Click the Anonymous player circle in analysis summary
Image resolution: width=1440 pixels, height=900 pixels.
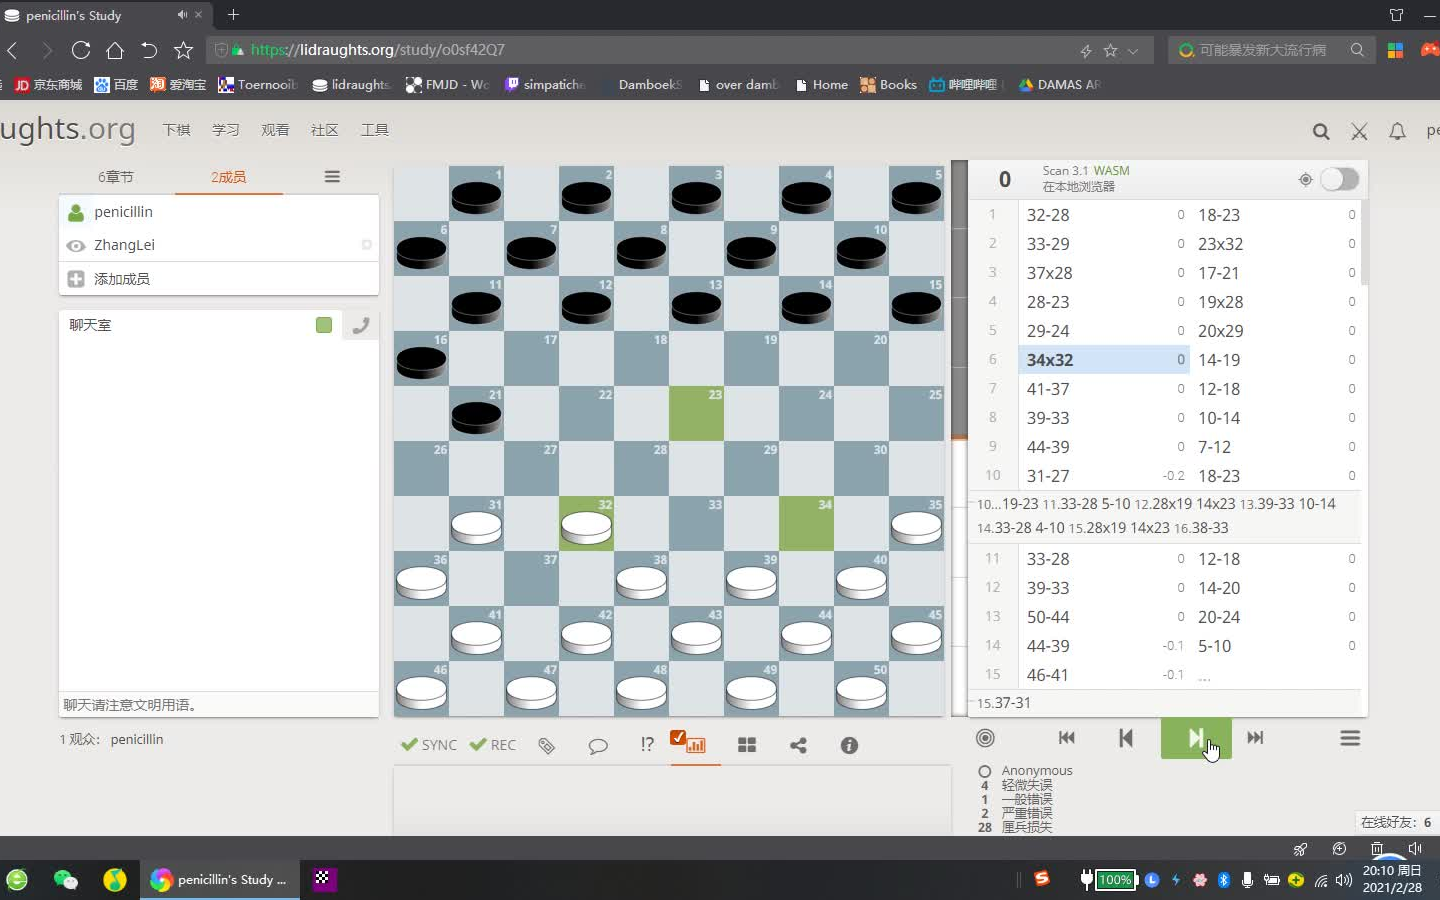pos(984,771)
